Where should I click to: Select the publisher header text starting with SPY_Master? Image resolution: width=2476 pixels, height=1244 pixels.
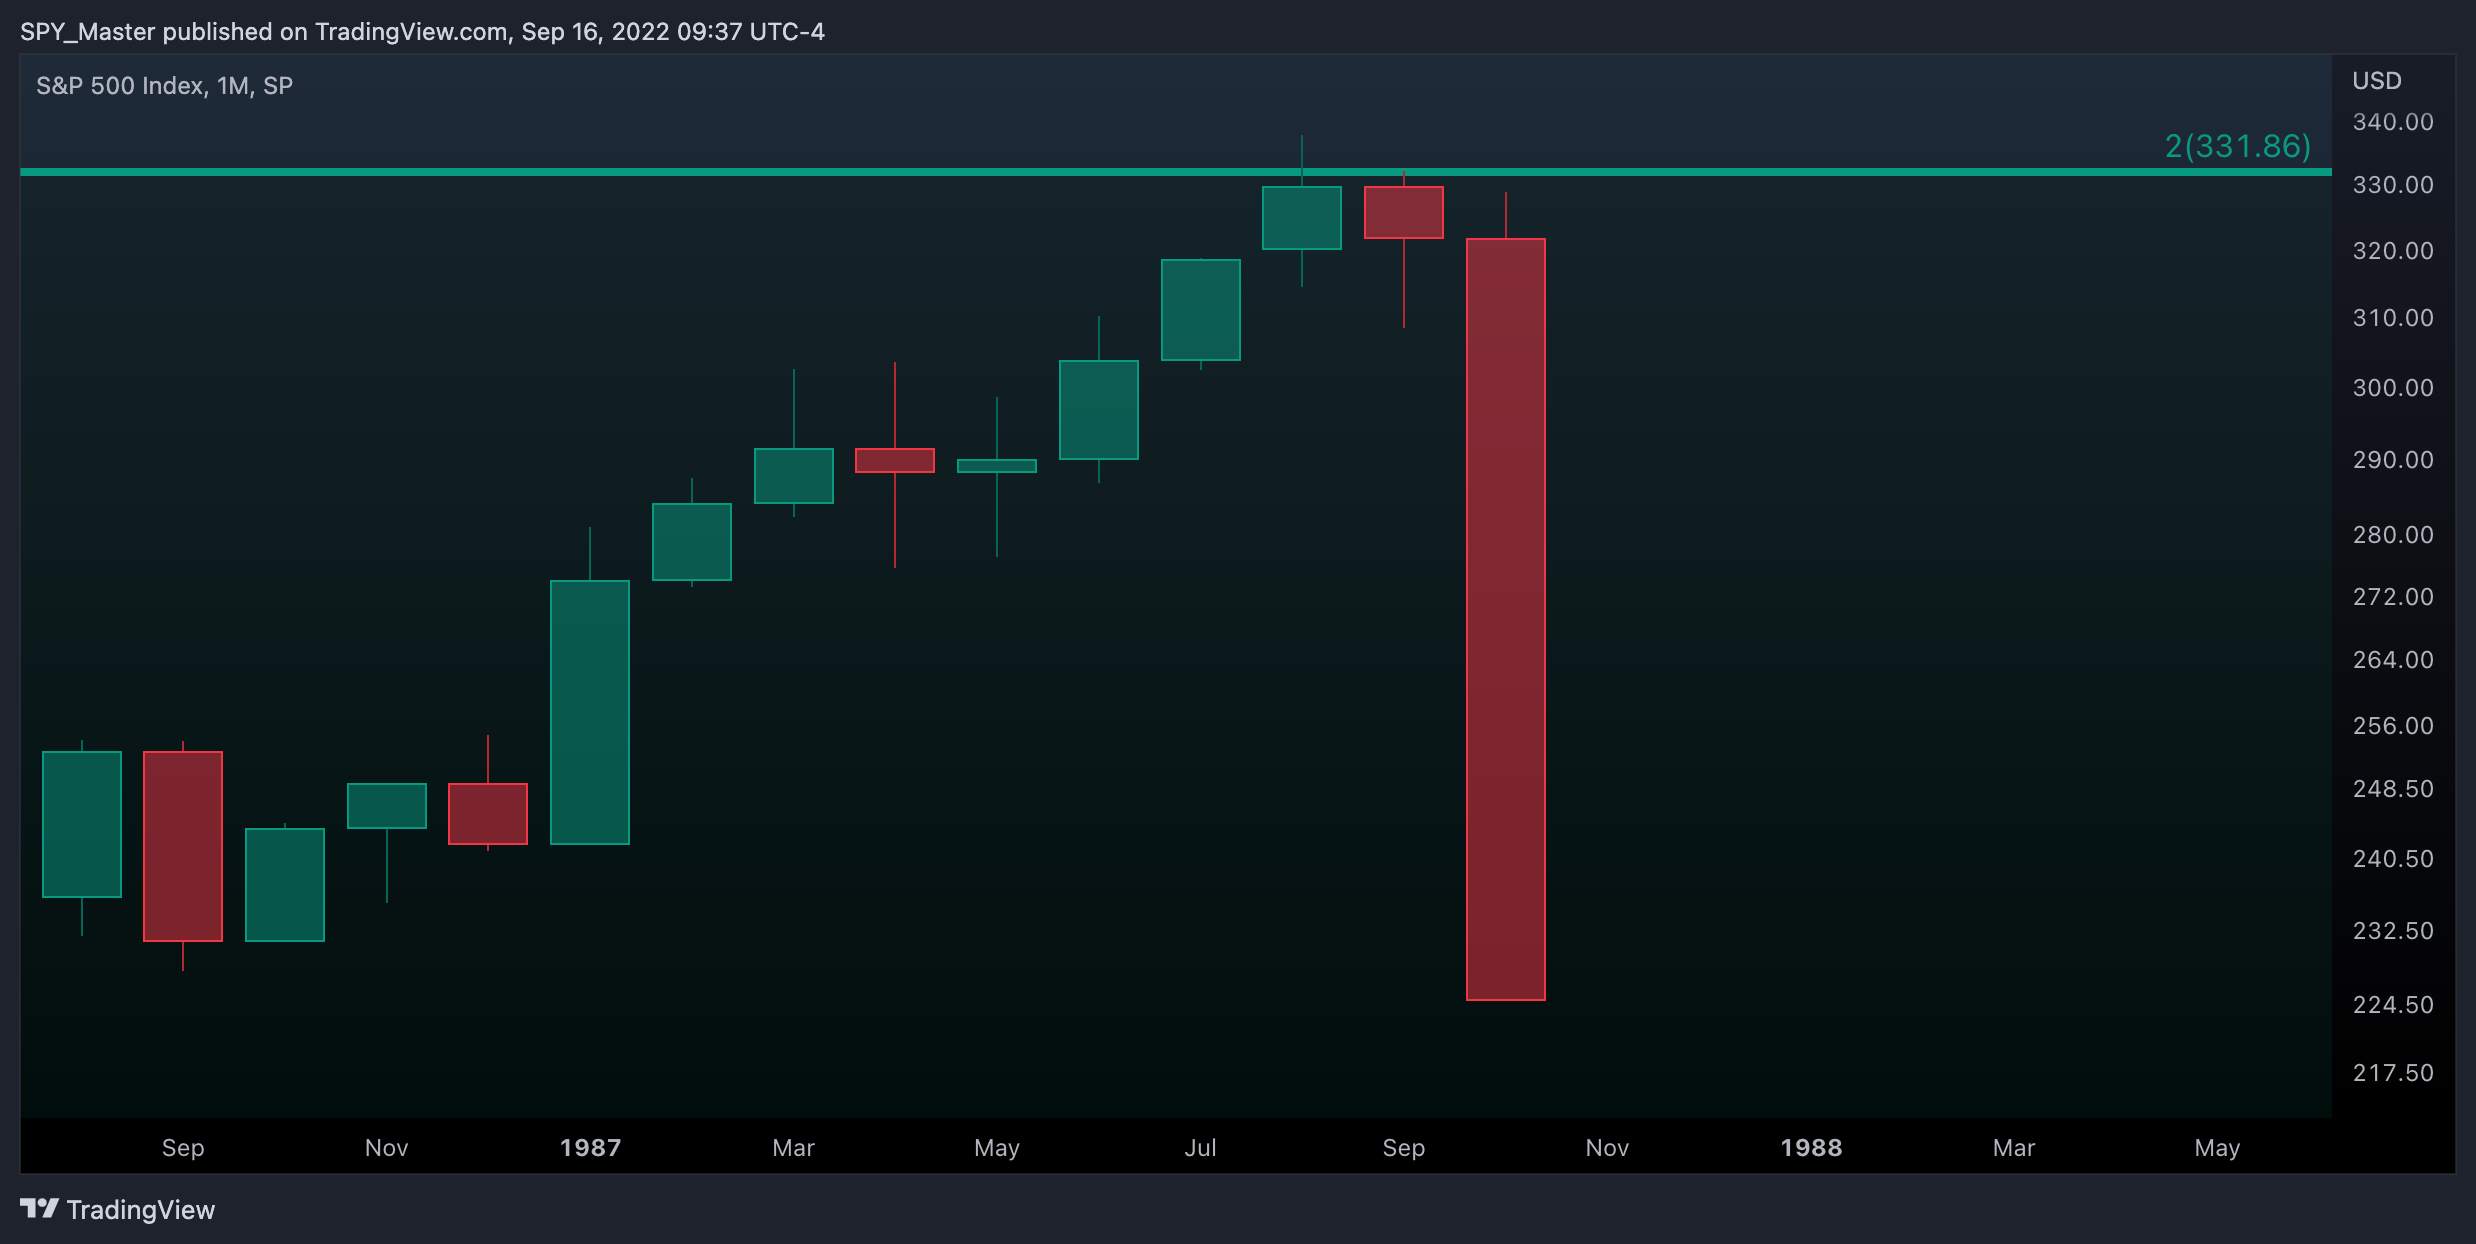(422, 32)
